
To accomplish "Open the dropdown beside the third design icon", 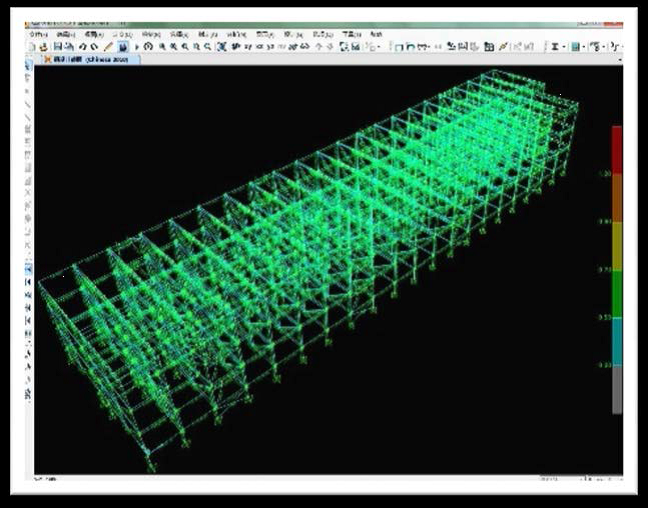I will 604,47.
